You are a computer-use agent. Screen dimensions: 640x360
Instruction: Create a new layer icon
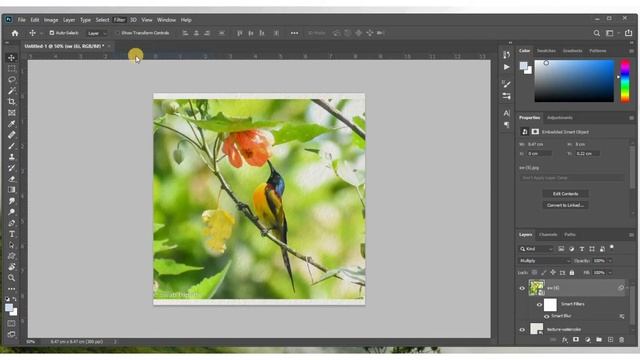click(610, 340)
